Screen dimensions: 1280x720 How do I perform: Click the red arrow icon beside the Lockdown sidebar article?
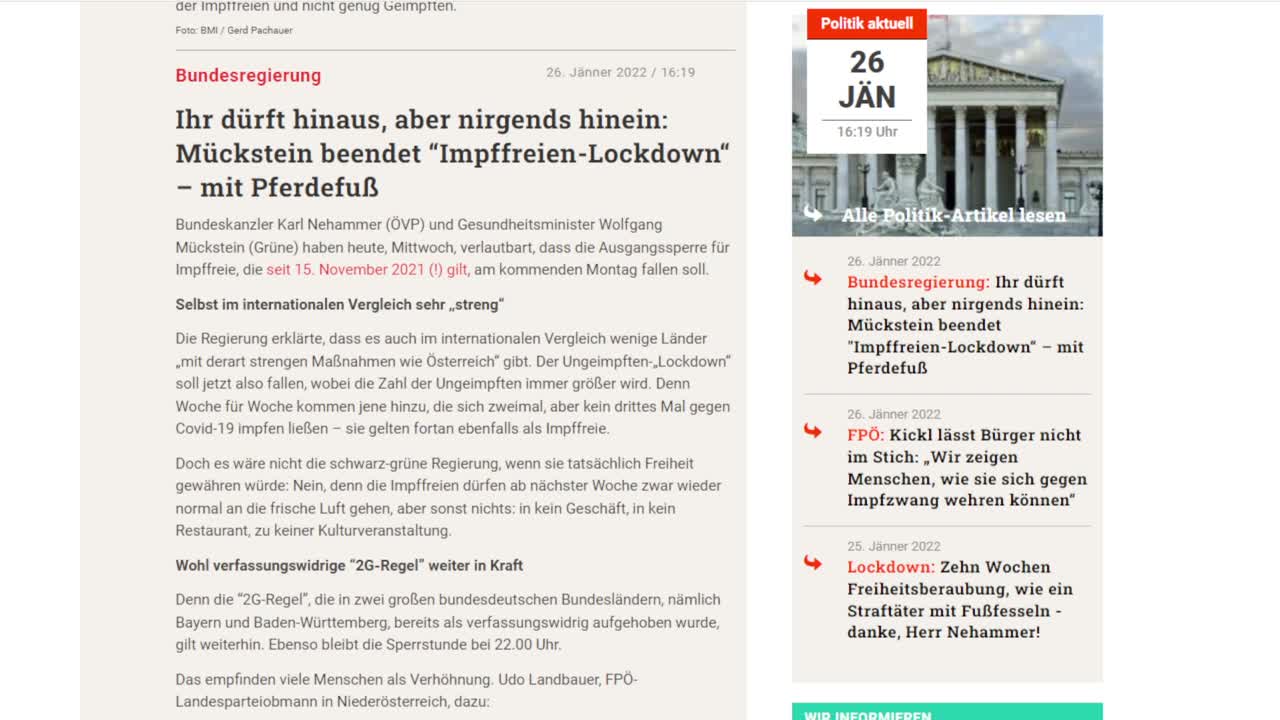(x=813, y=563)
